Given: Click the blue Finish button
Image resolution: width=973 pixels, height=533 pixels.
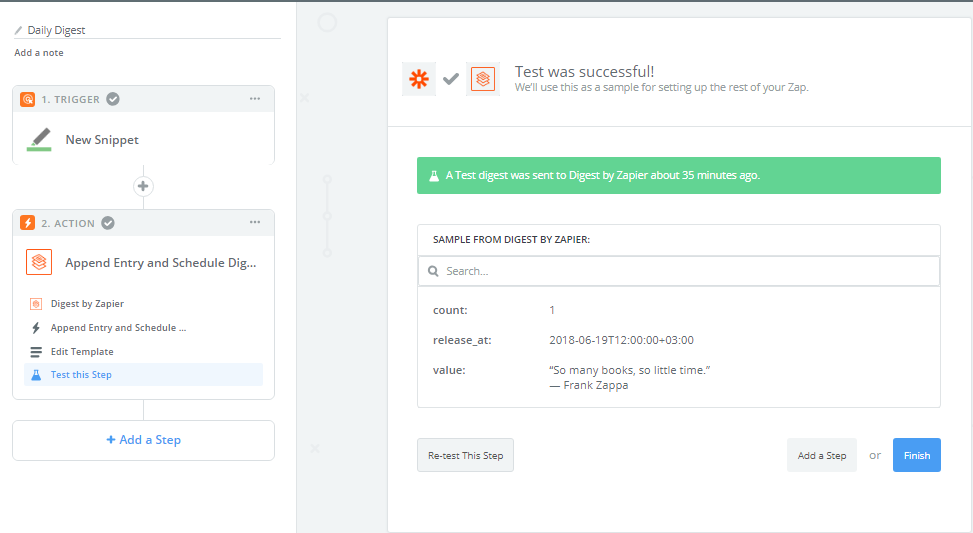Looking at the screenshot, I should (916, 455).
